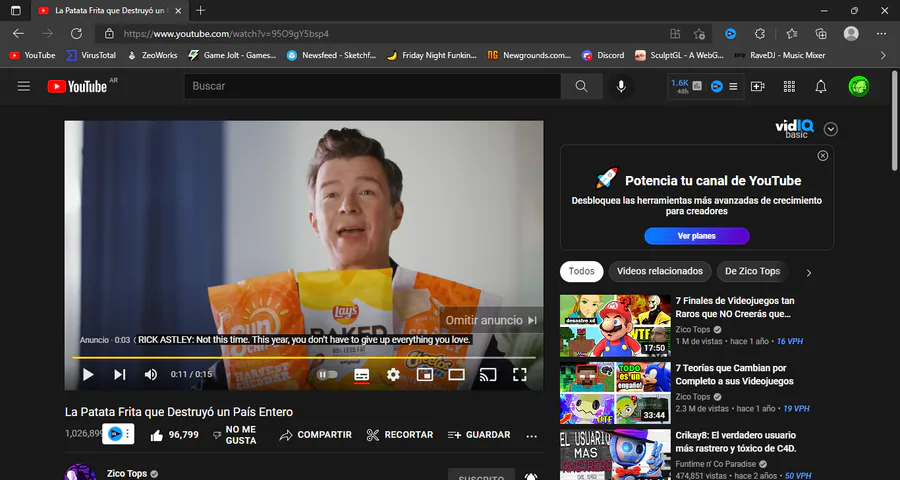Start voice search with microphone icon
This screenshot has height=480, width=900.
pyautogui.click(x=621, y=86)
